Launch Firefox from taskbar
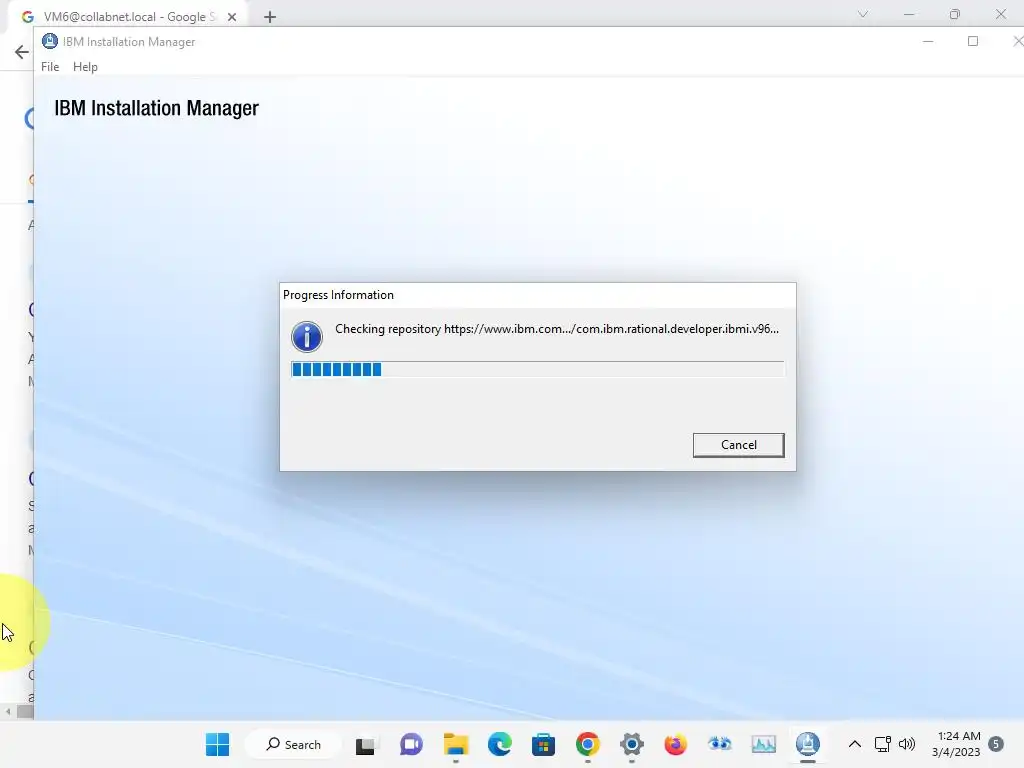1024x768 pixels. click(x=675, y=744)
